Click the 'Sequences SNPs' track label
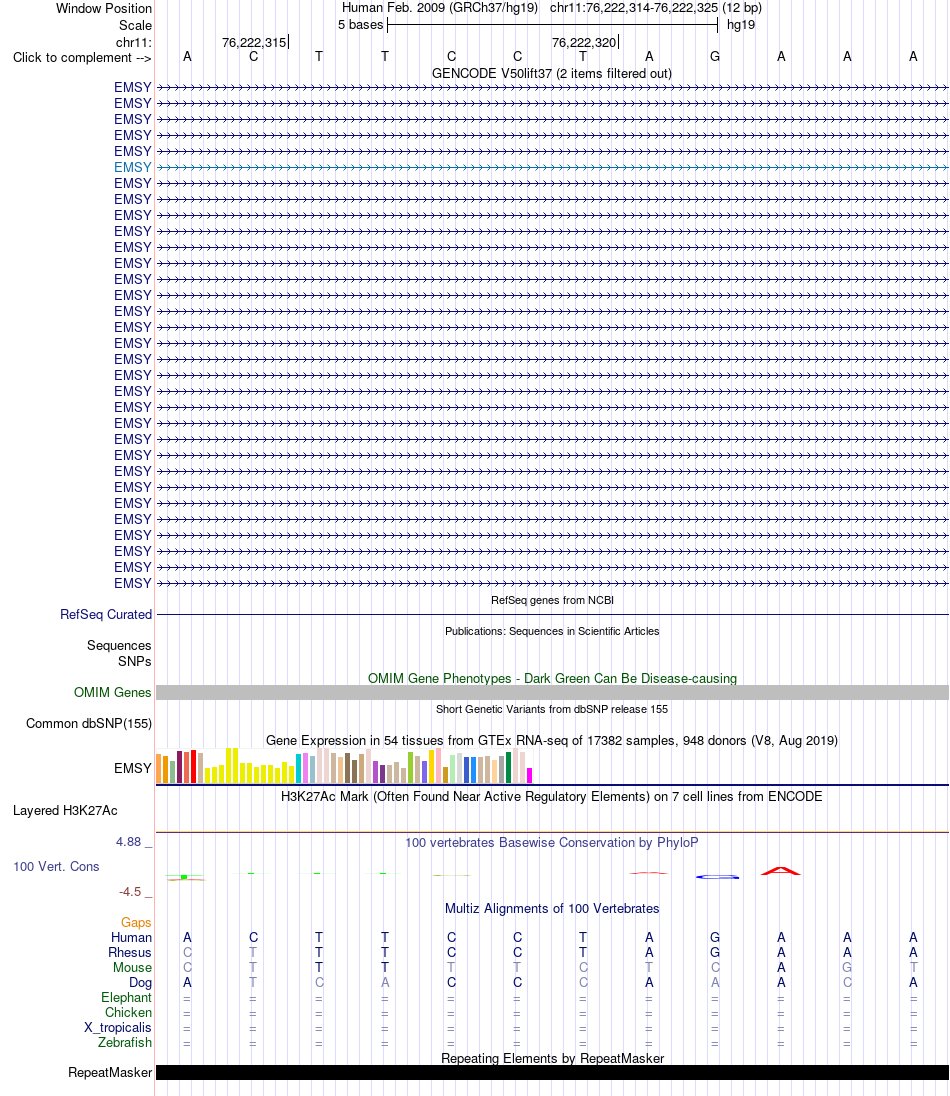The width and height of the screenshot is (950, 1096). pos(119,653)
